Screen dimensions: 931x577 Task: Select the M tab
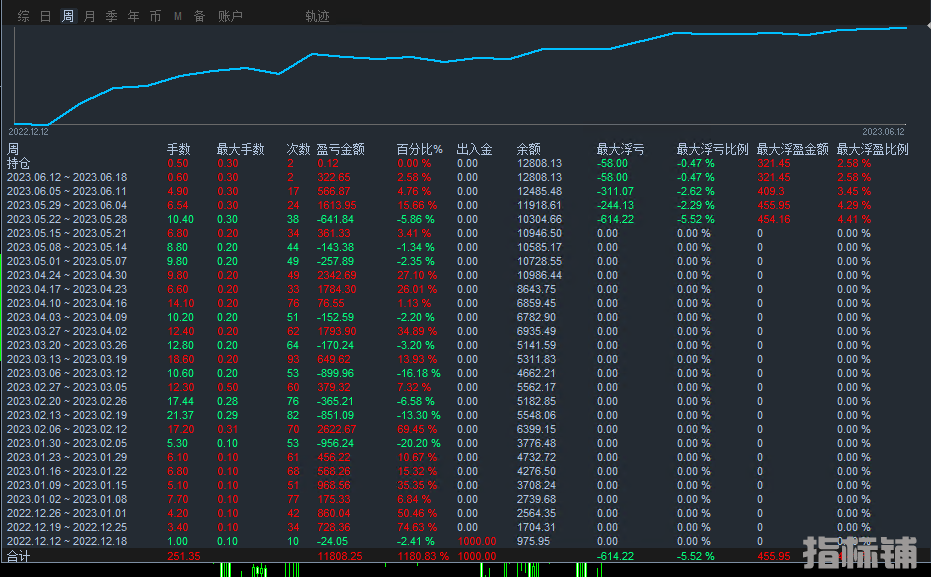pos(178,16)
